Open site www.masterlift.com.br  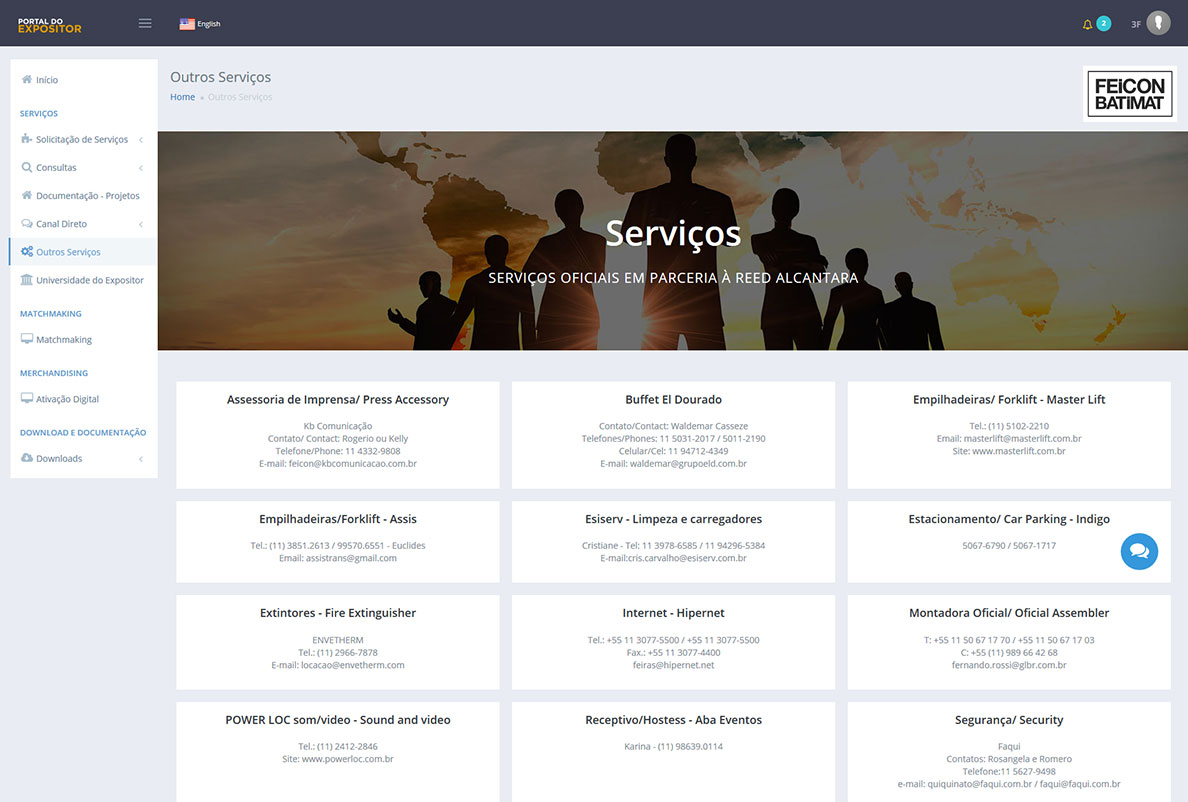1018,451
